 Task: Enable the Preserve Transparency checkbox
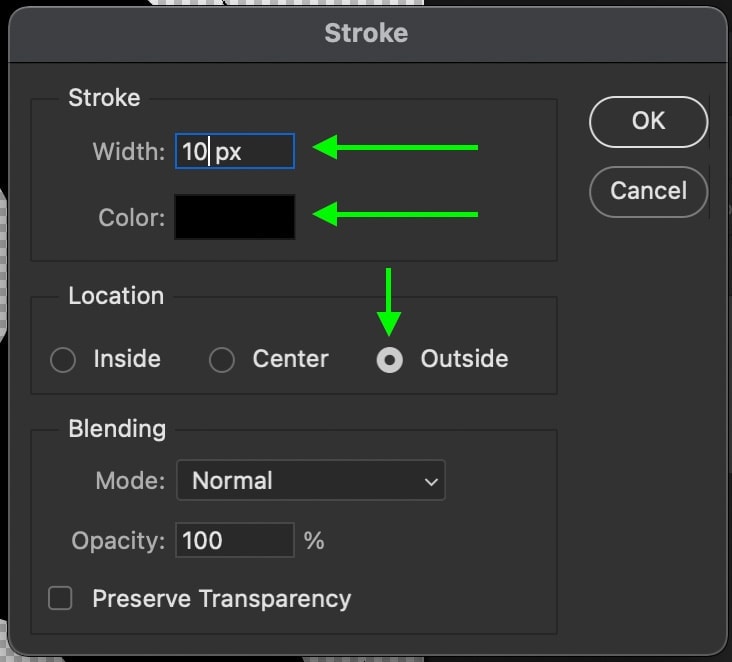coord(60,598)
